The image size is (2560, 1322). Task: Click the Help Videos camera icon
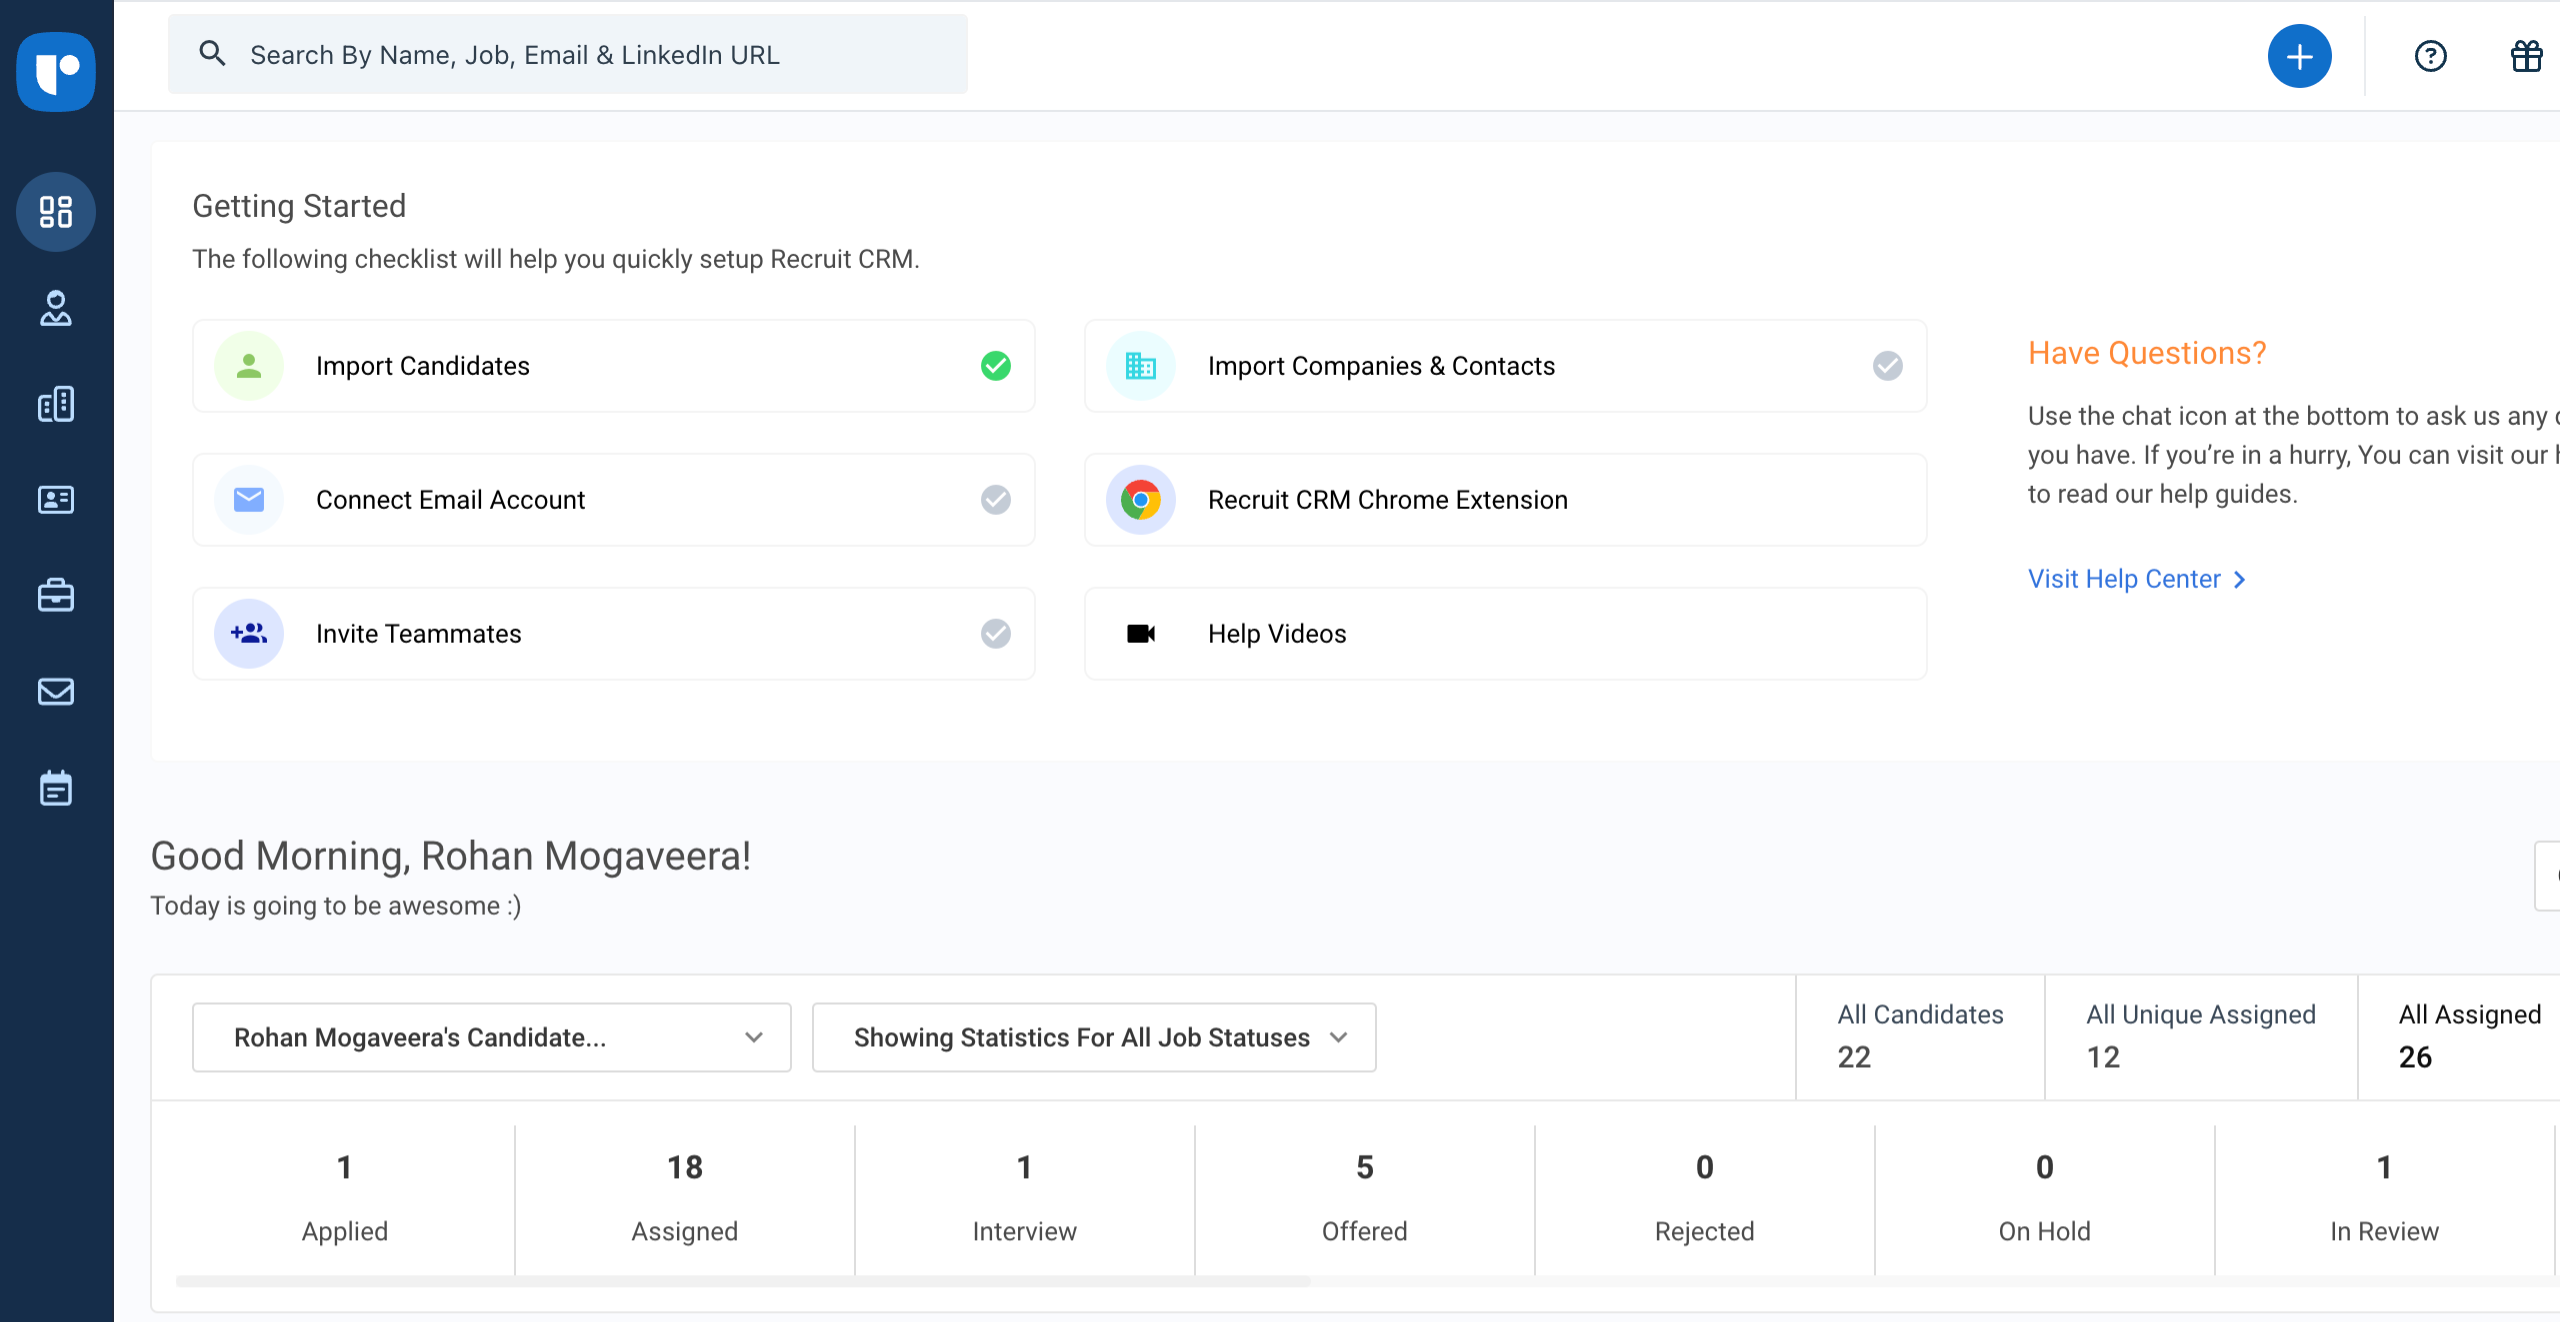(x=1141, y=634)
